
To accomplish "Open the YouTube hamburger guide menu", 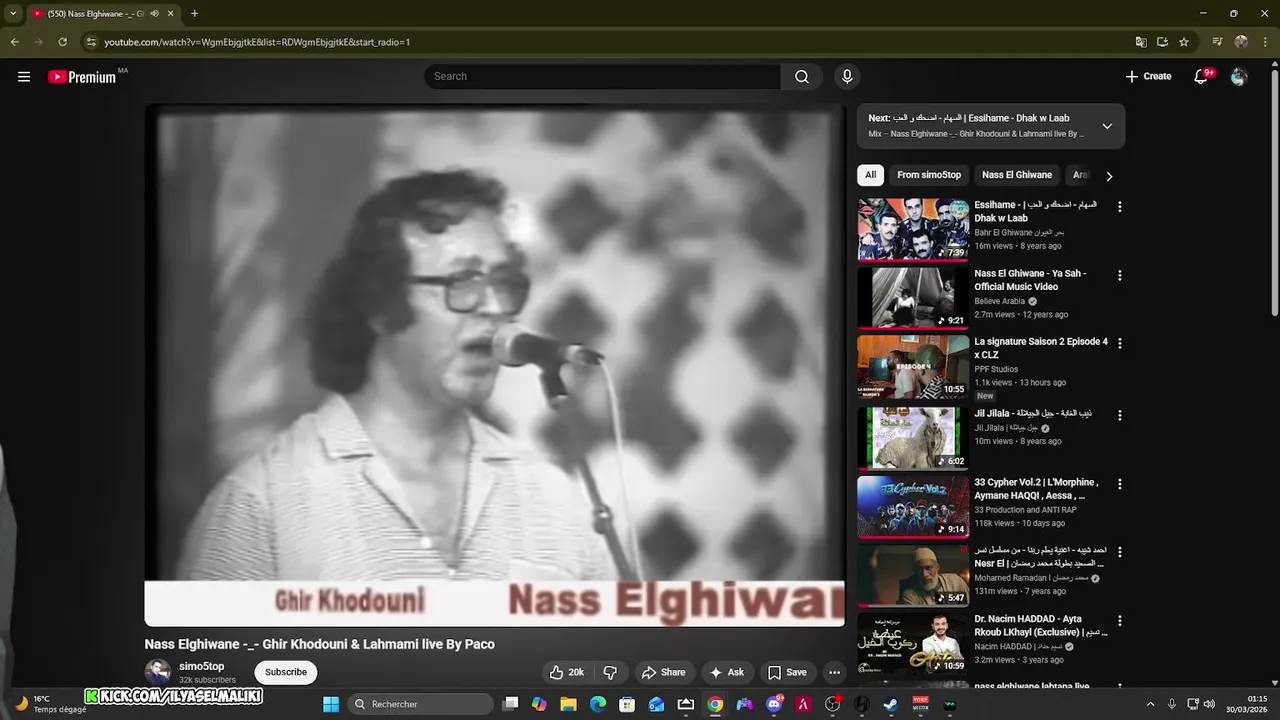I will point(24,77).
